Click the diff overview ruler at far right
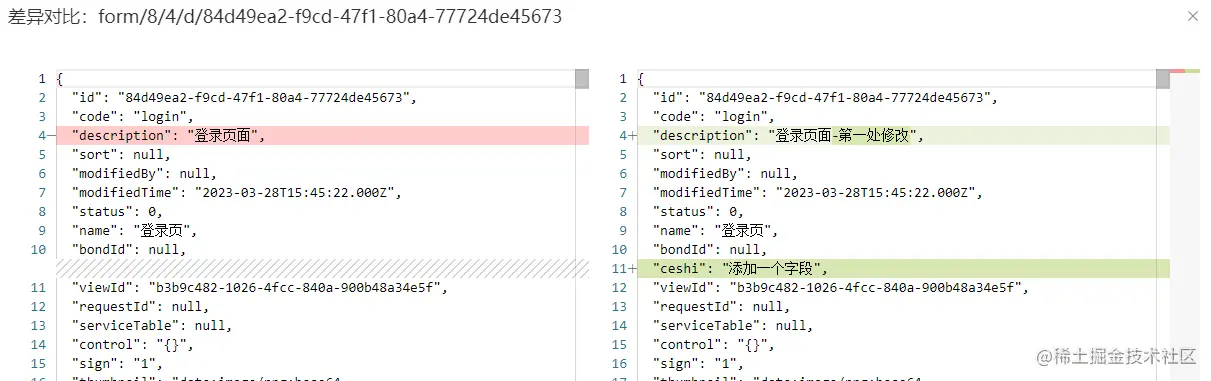 pos(1185,225)
